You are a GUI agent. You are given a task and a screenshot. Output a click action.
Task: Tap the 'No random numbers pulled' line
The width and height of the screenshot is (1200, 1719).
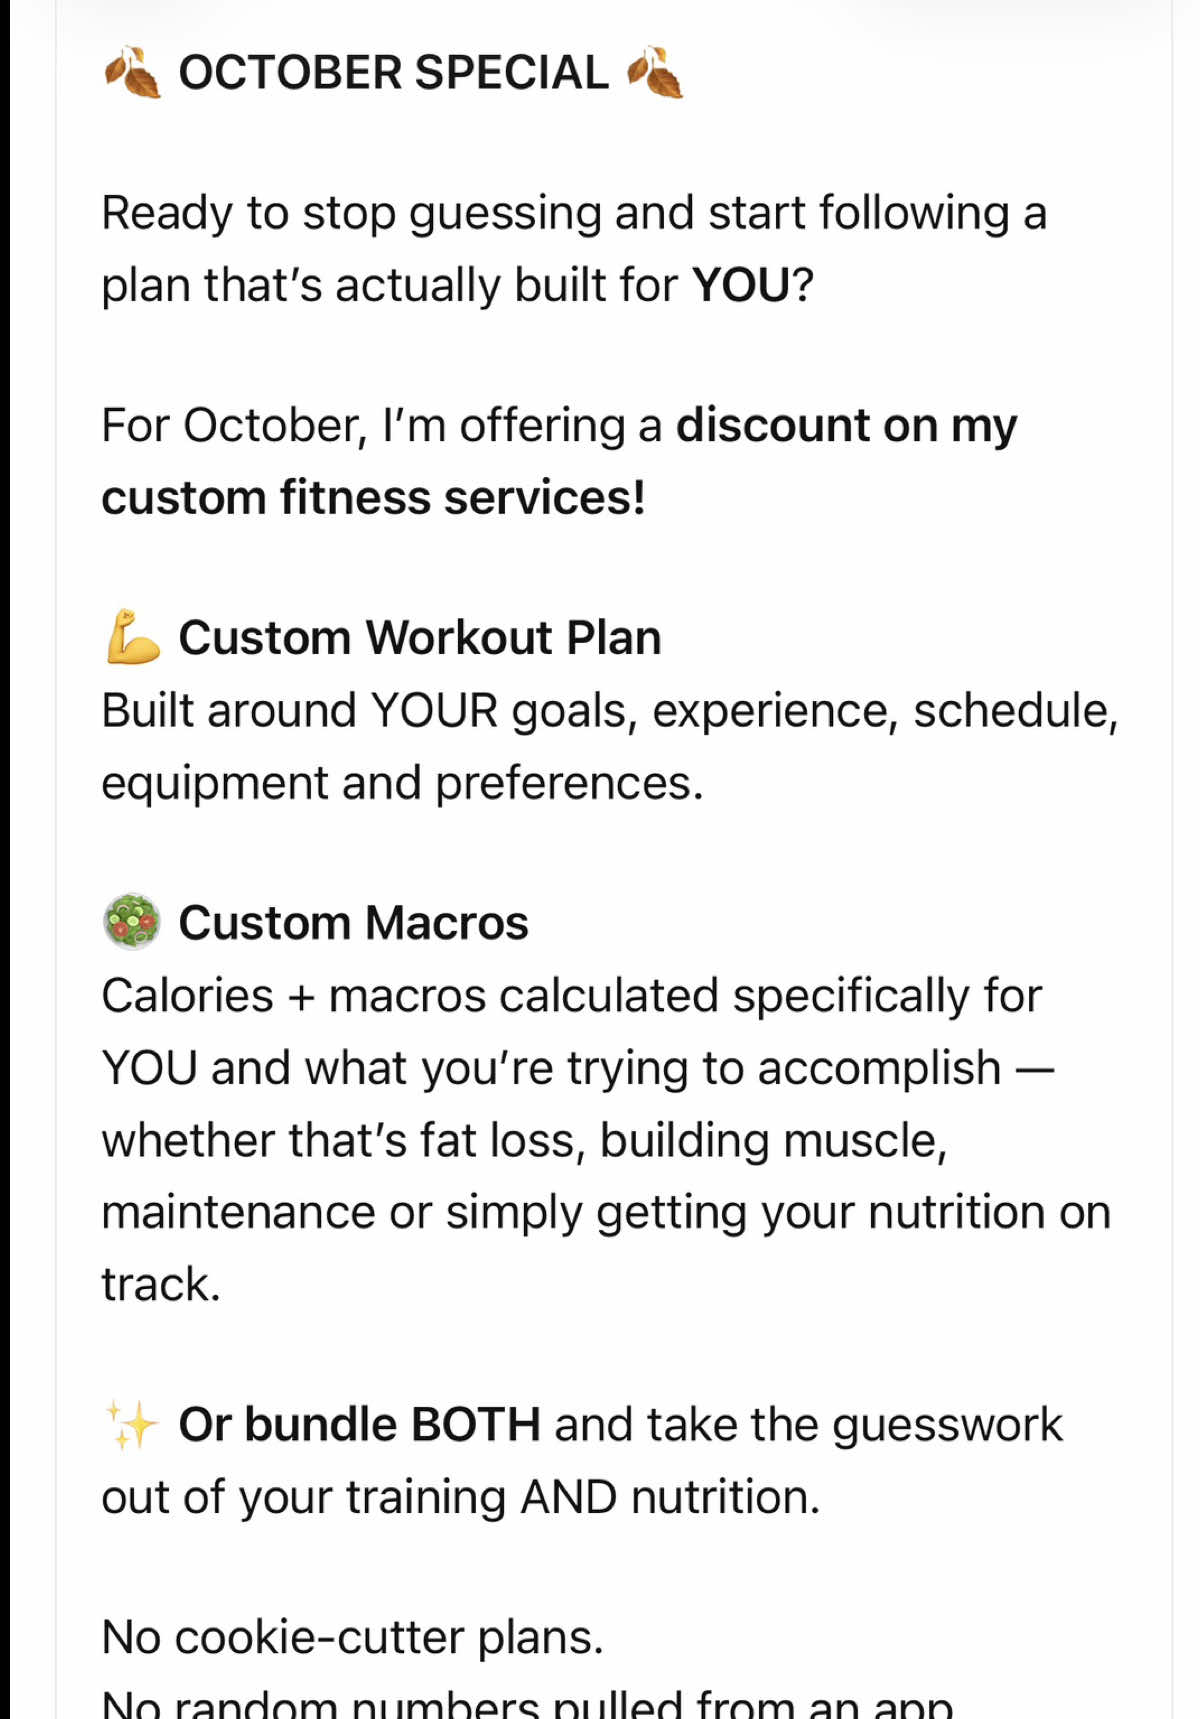[528, 1702]
